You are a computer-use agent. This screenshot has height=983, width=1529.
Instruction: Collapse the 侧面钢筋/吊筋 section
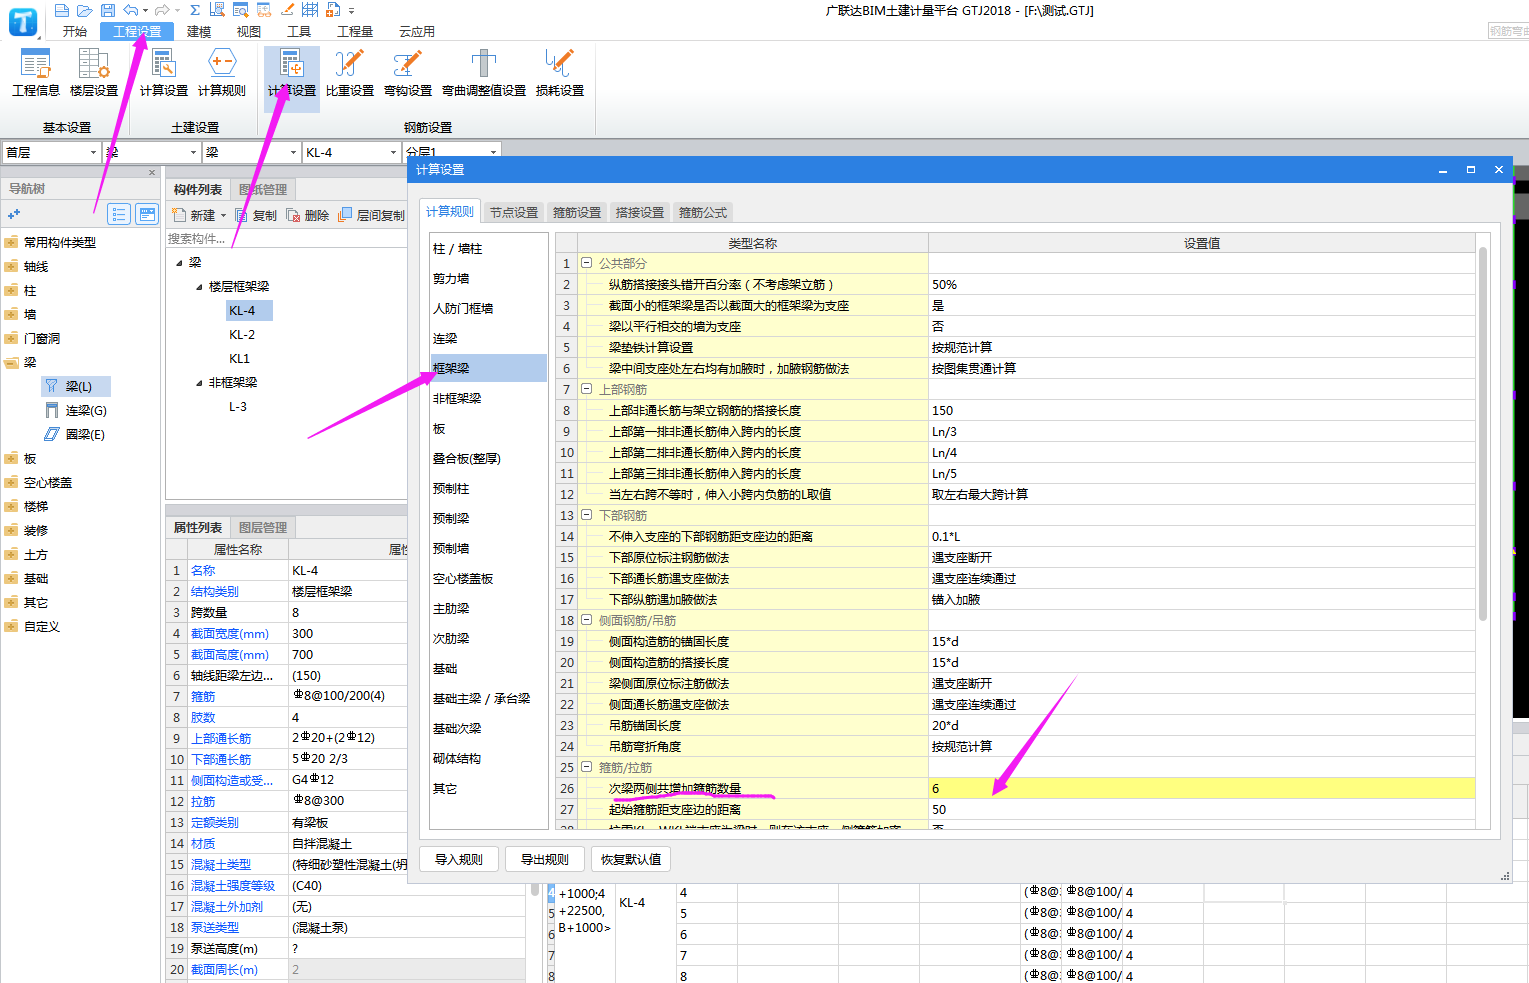(586, 620)
